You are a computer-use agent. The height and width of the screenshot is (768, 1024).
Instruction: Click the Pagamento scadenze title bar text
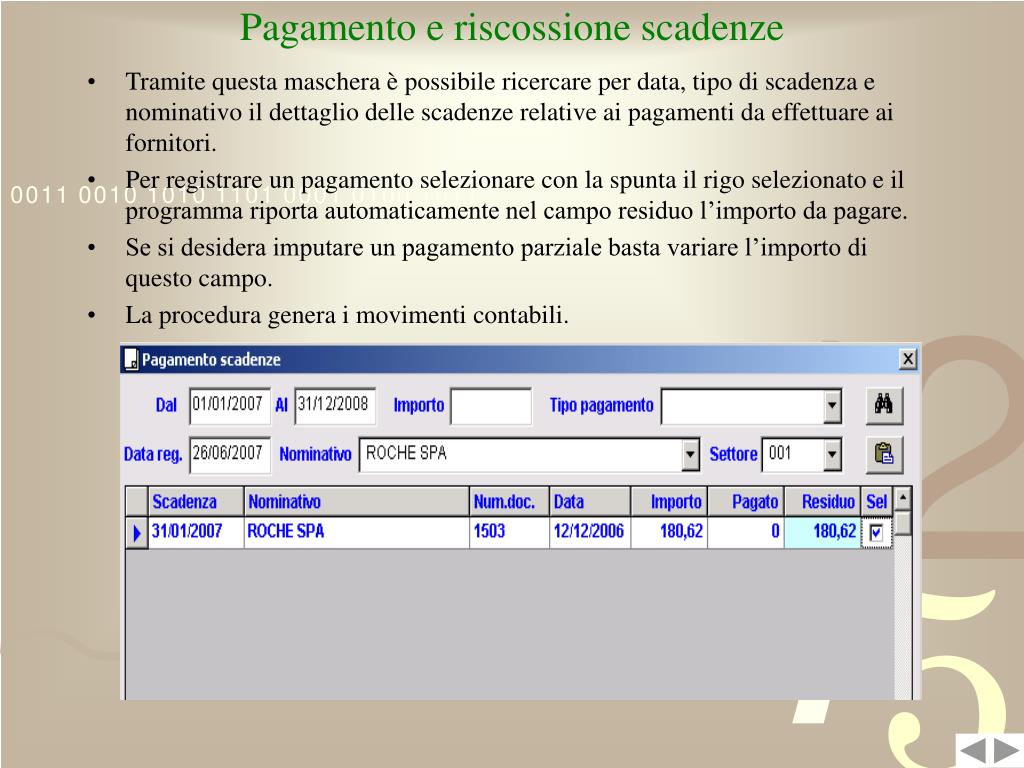[212, 360]
